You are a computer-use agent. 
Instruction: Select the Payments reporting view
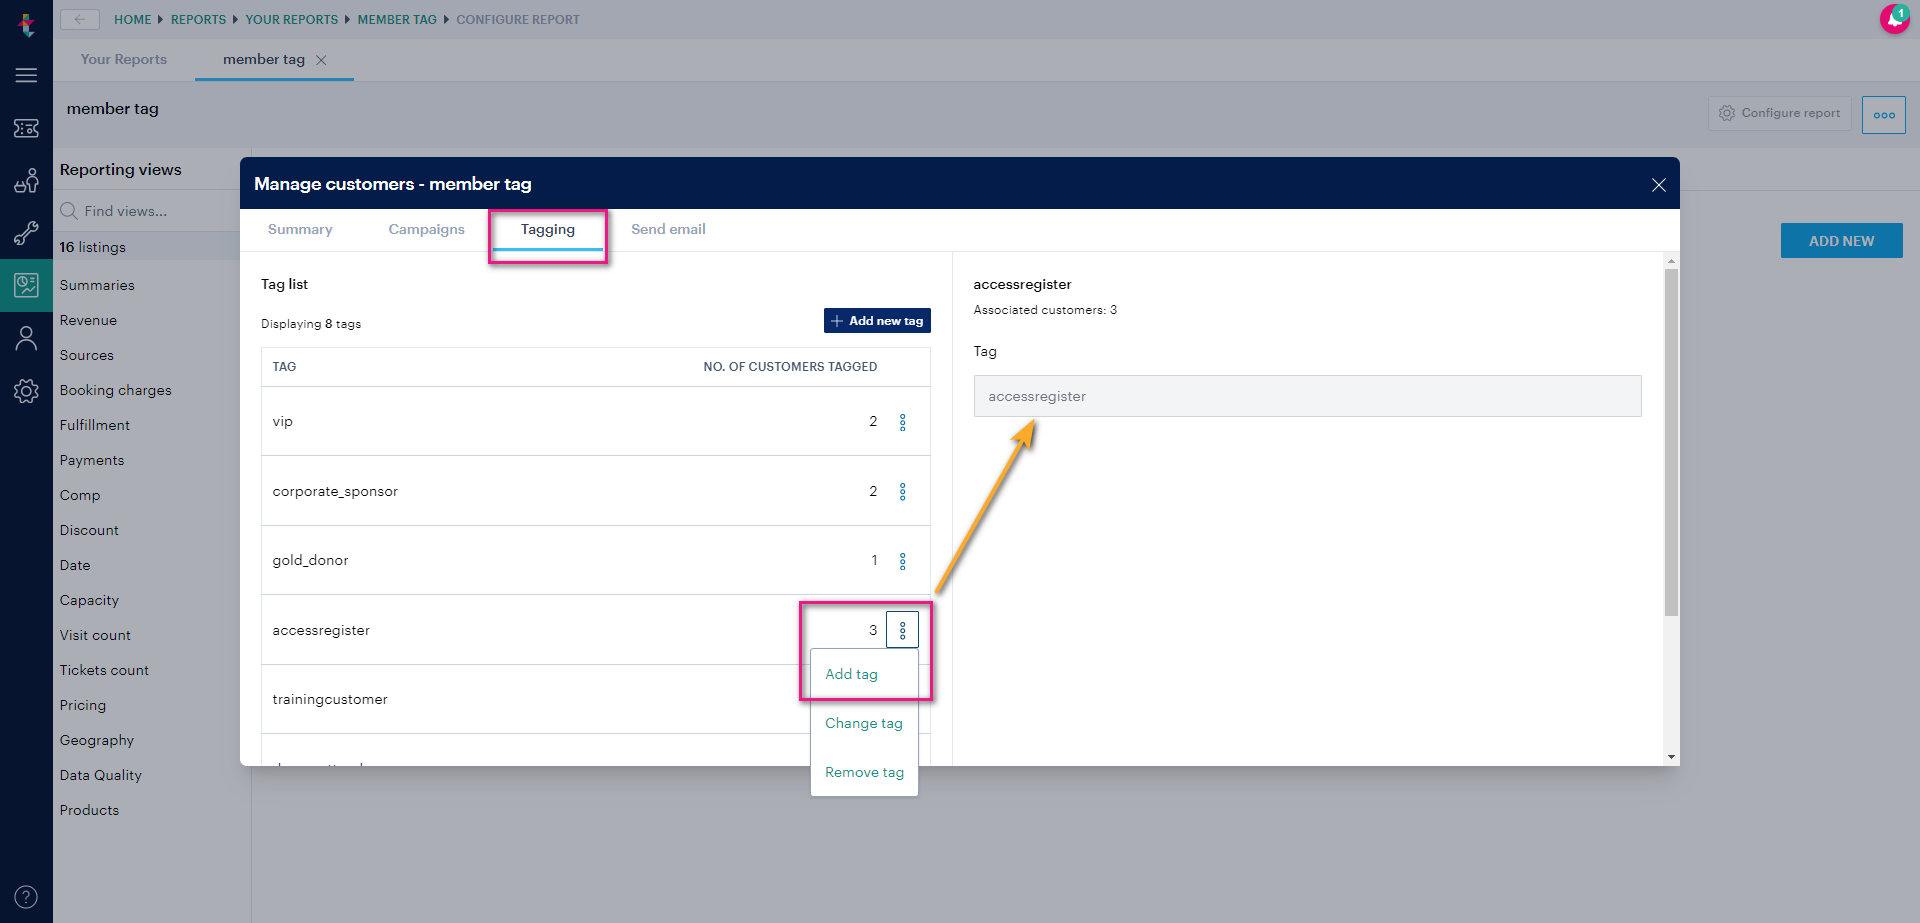pos(92,460)
